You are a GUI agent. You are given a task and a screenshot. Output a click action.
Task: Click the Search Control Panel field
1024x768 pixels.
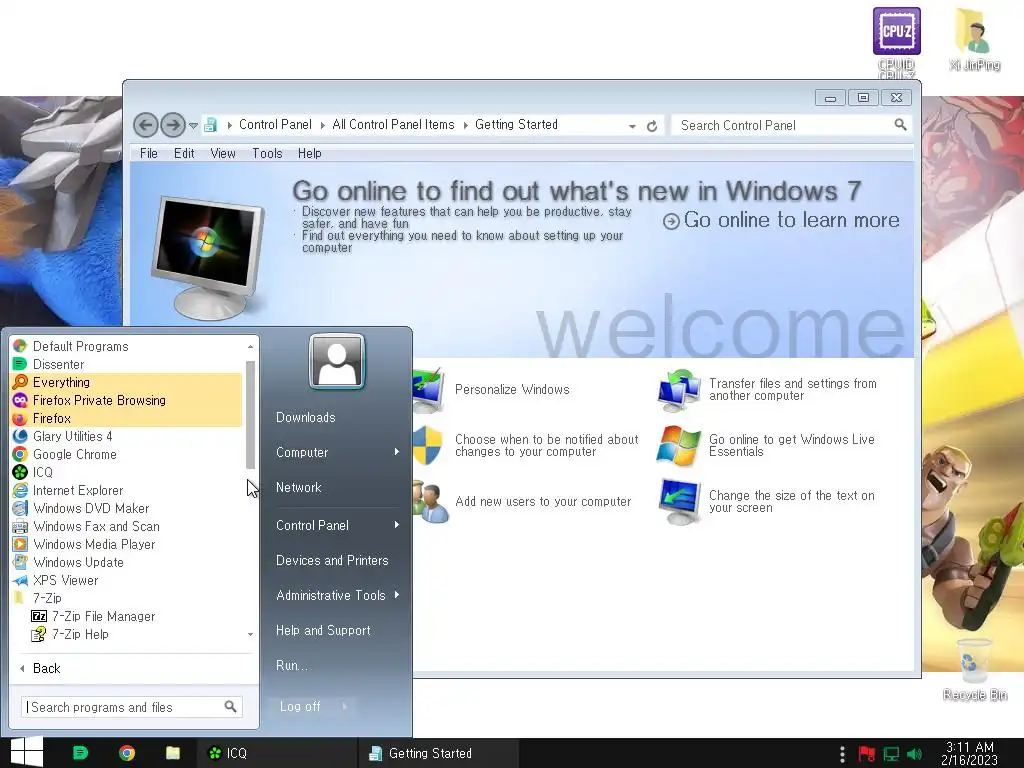(784, 125)
